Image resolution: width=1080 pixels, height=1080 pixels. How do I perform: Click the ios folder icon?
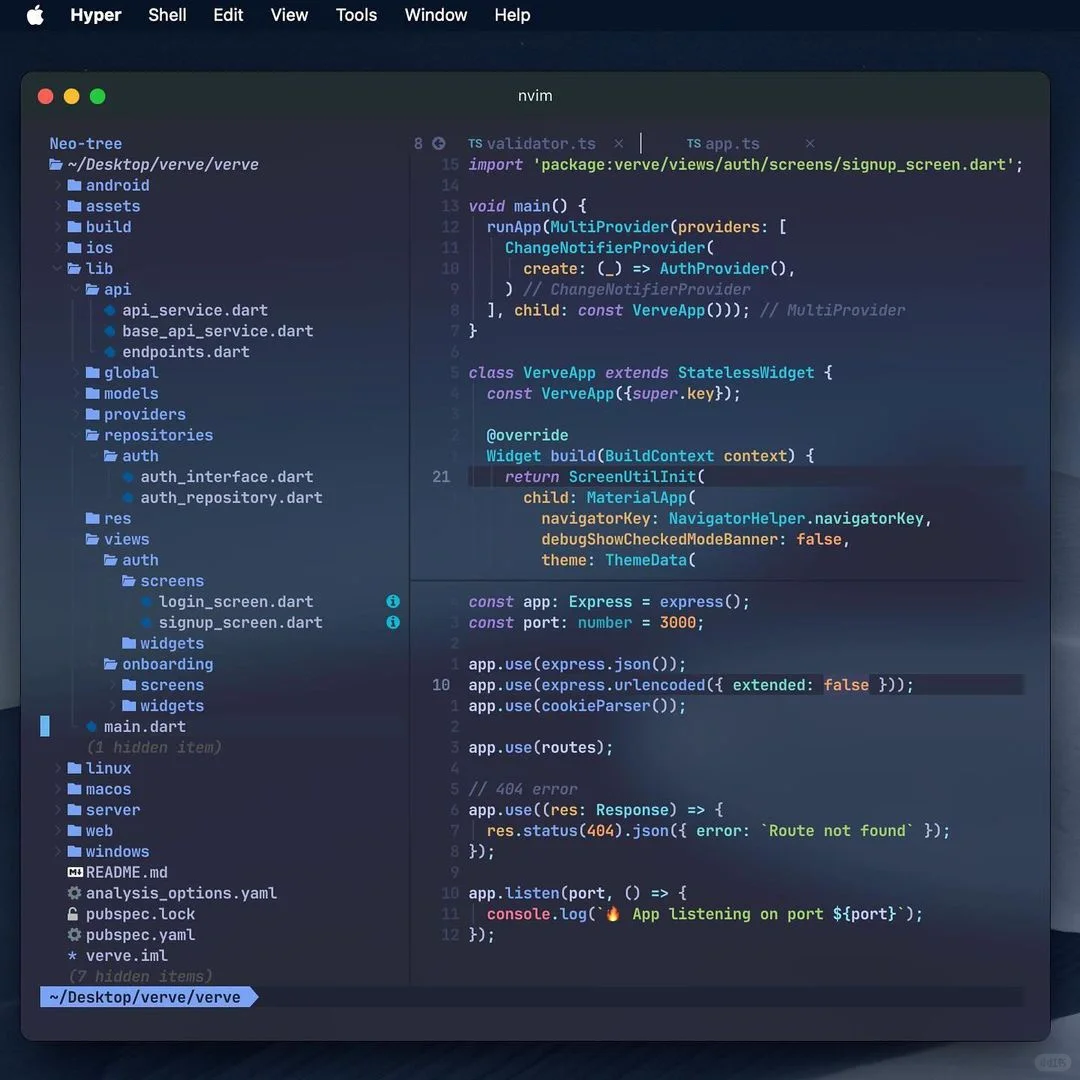coord(74,247)
